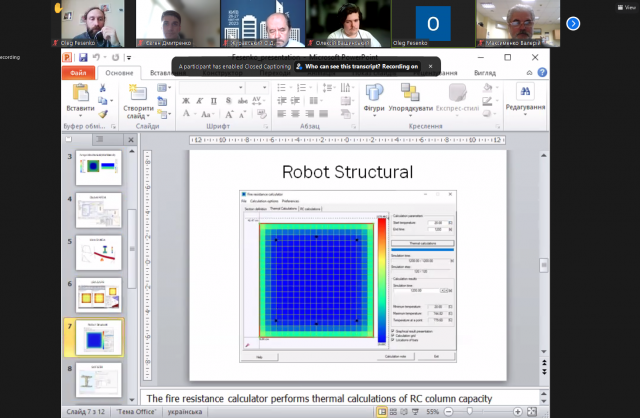The width and height of the screenshot is (640, 418).
Task: Open the Вигляд ribbon tab
Action: click(485, 73)
